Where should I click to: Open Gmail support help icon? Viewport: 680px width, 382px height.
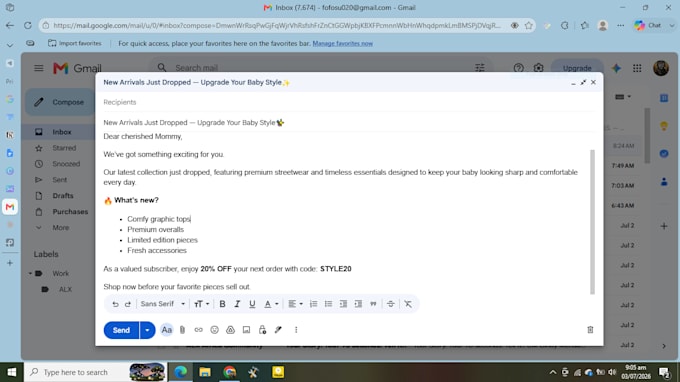click(518, 68)
